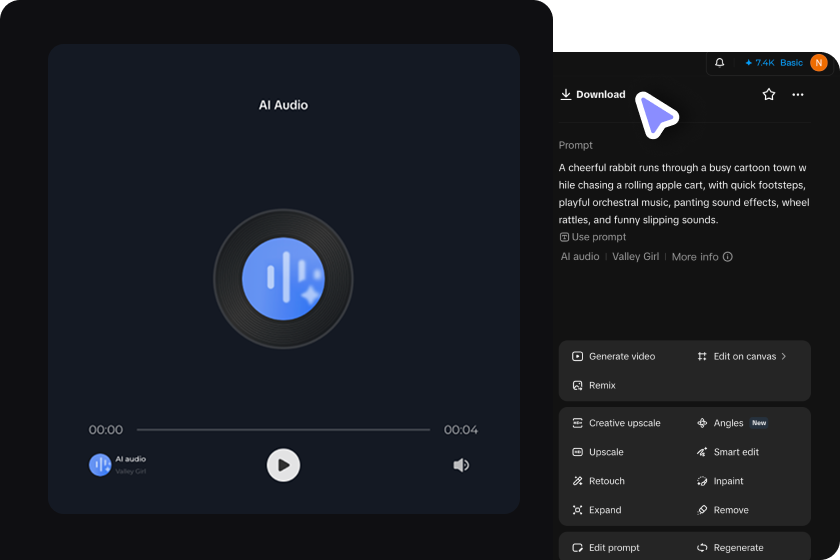
Task: Click the AI Audio title text
Action: pos(283,105)
